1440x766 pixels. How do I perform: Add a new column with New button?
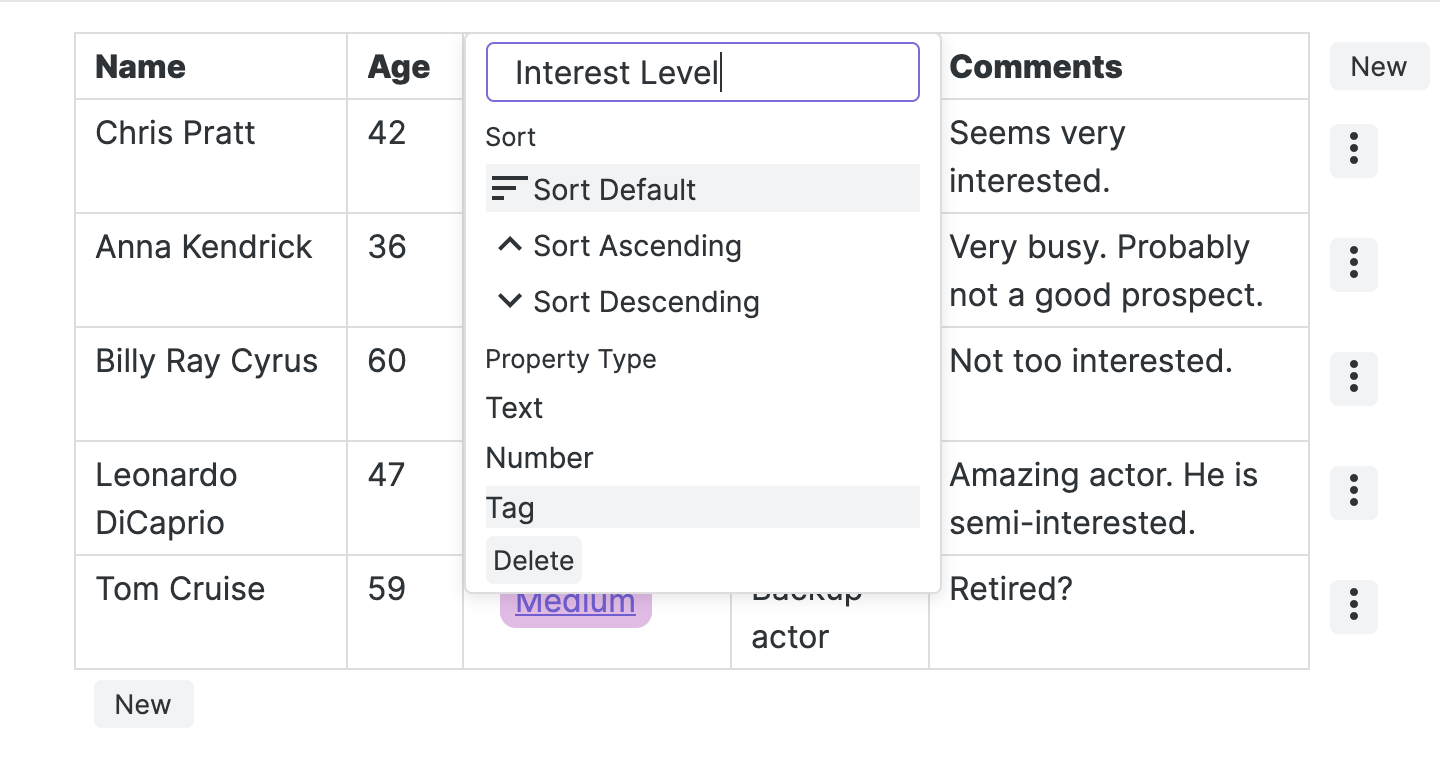[x=1378, y=67]
